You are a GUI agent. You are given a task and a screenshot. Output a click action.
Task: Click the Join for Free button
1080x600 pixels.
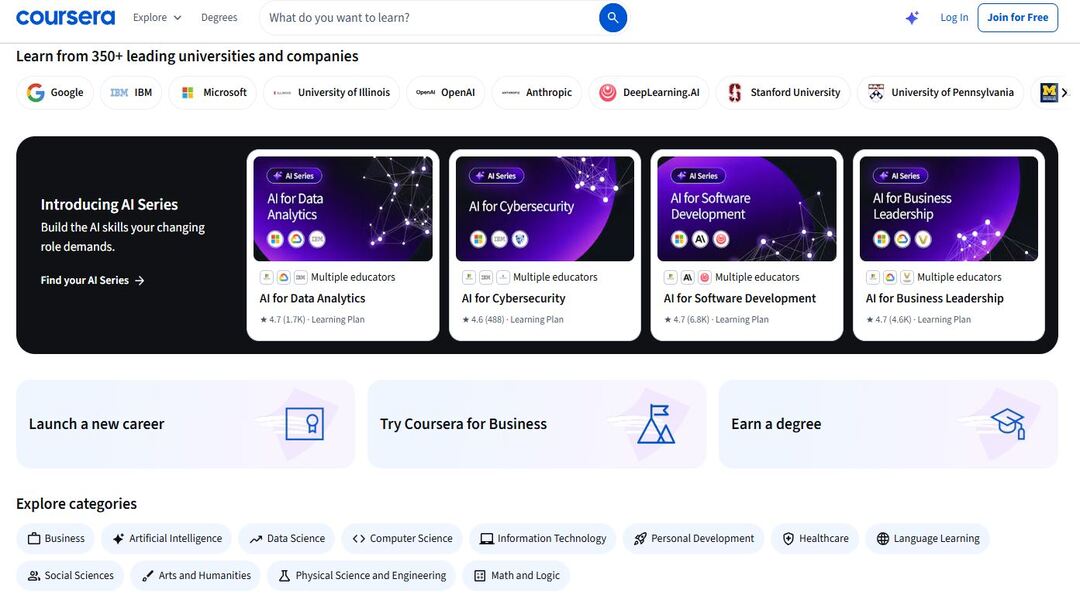[x=1017, y=18]
